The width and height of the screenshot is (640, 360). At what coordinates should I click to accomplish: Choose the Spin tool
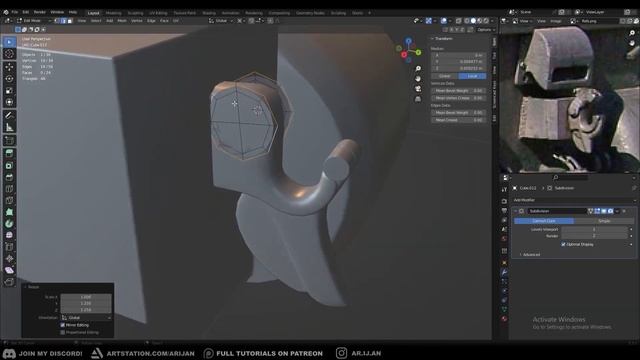[x=9, y=224]
